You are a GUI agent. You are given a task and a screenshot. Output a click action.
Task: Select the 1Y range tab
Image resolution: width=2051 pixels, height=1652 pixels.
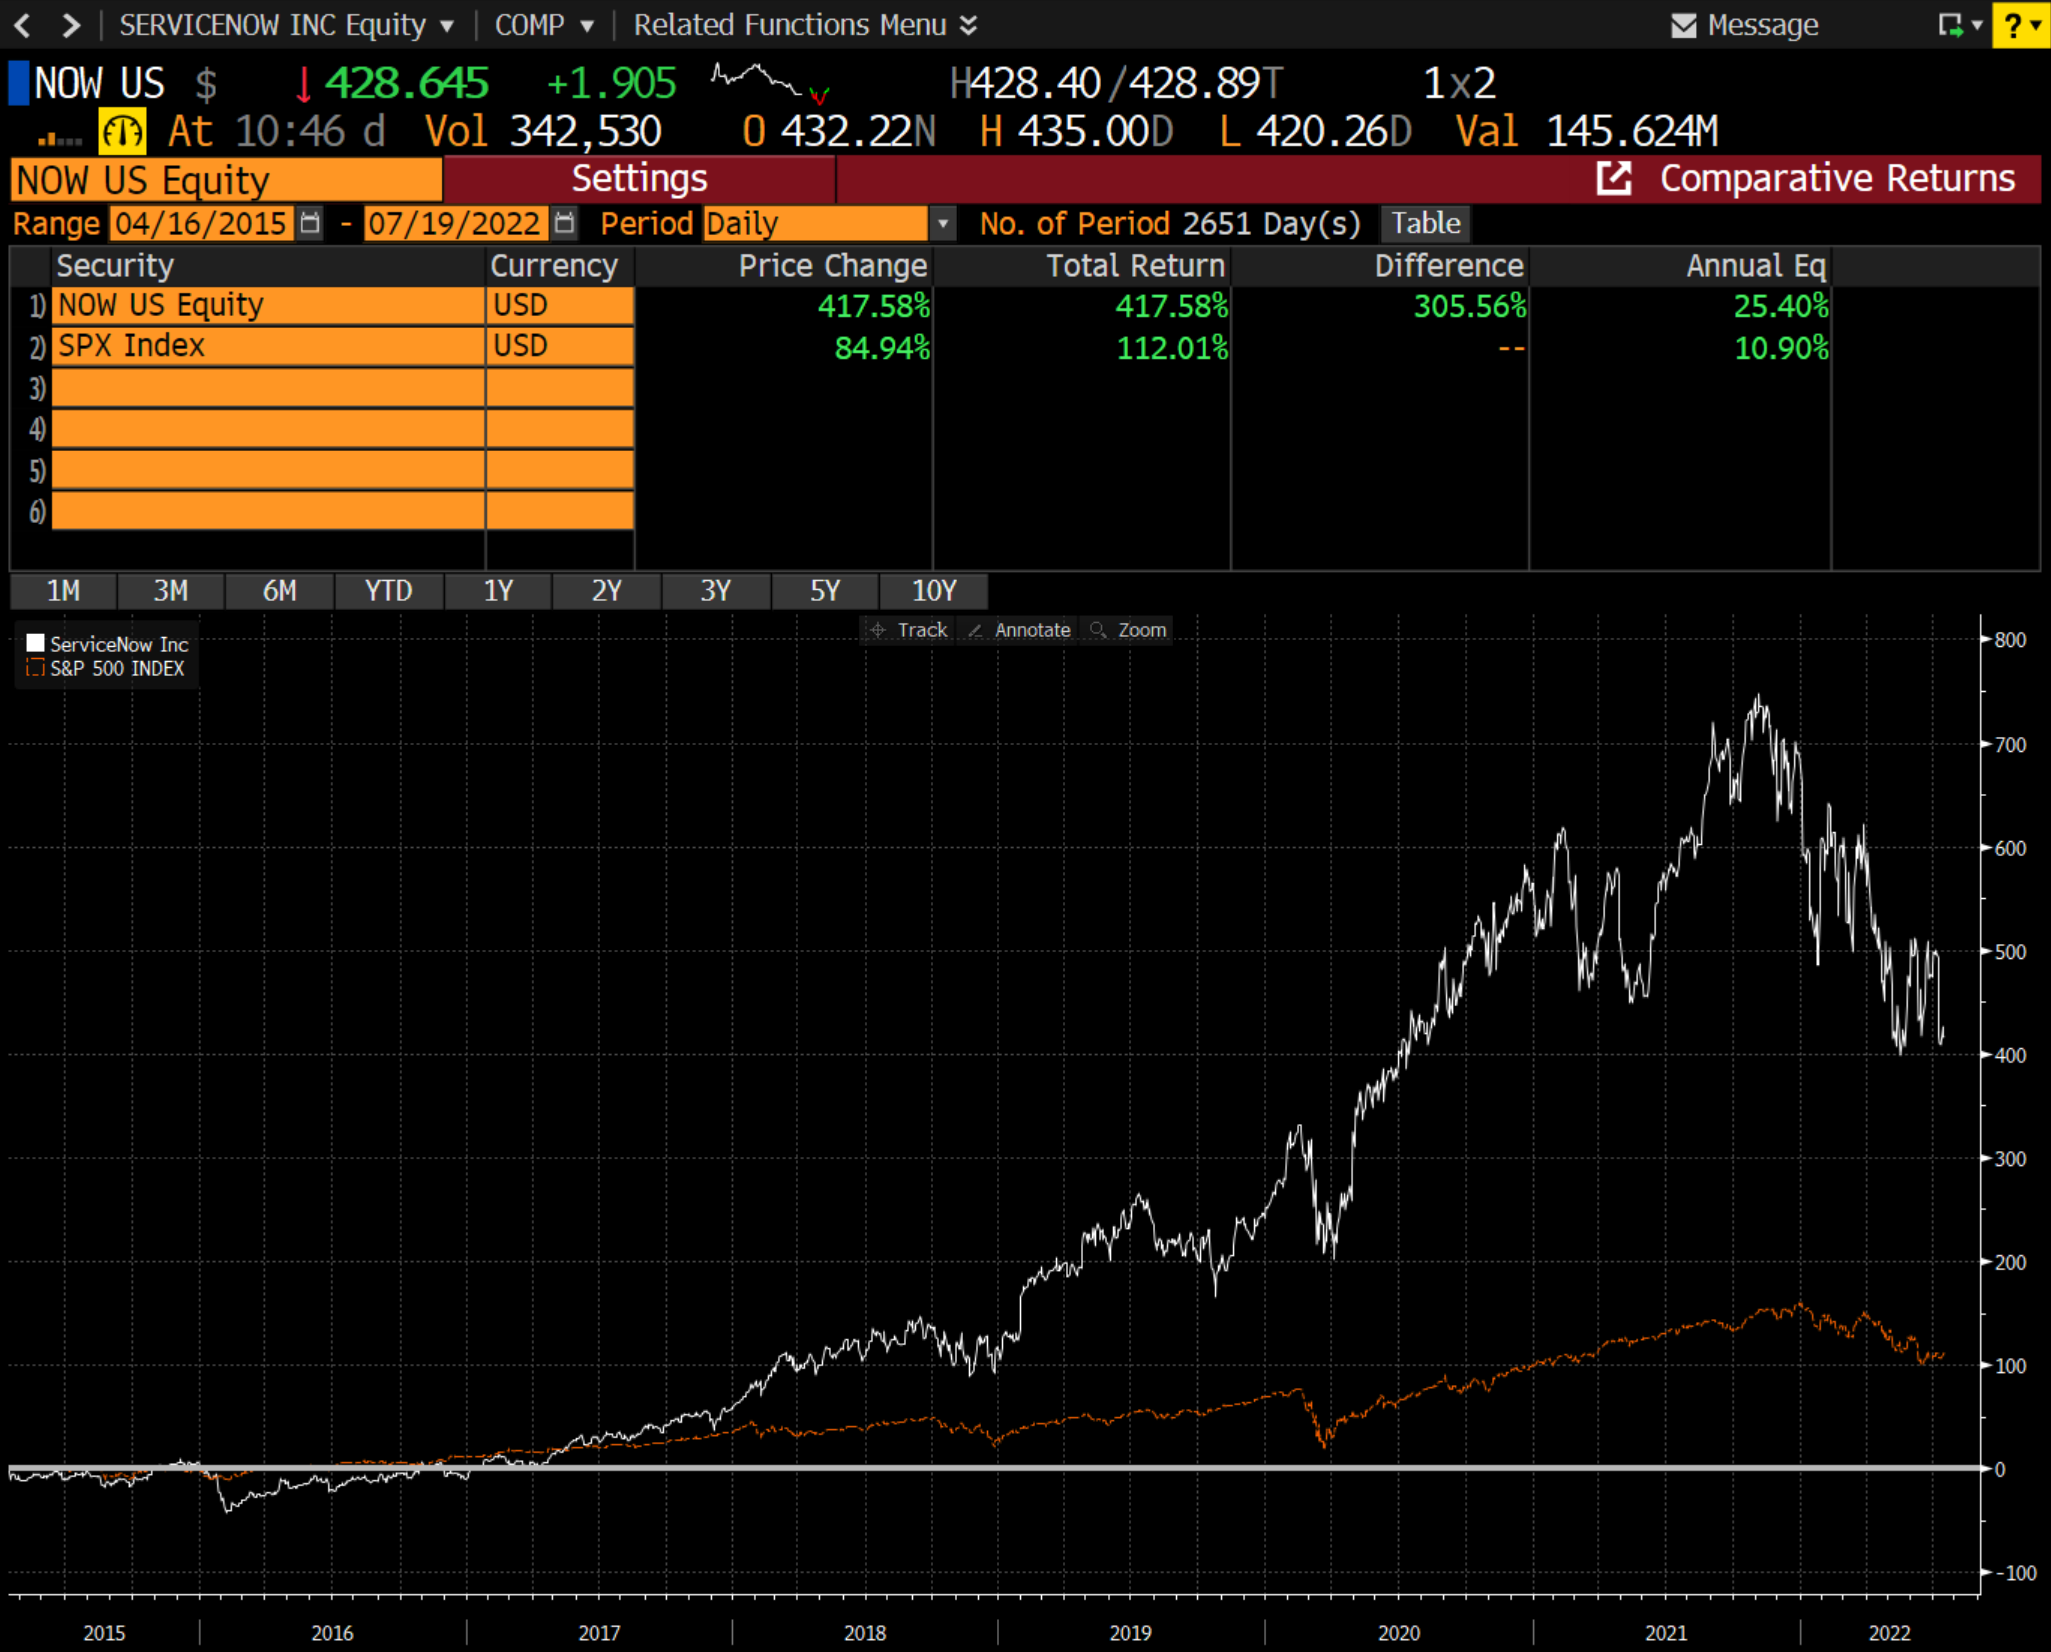tap(498, 591)
